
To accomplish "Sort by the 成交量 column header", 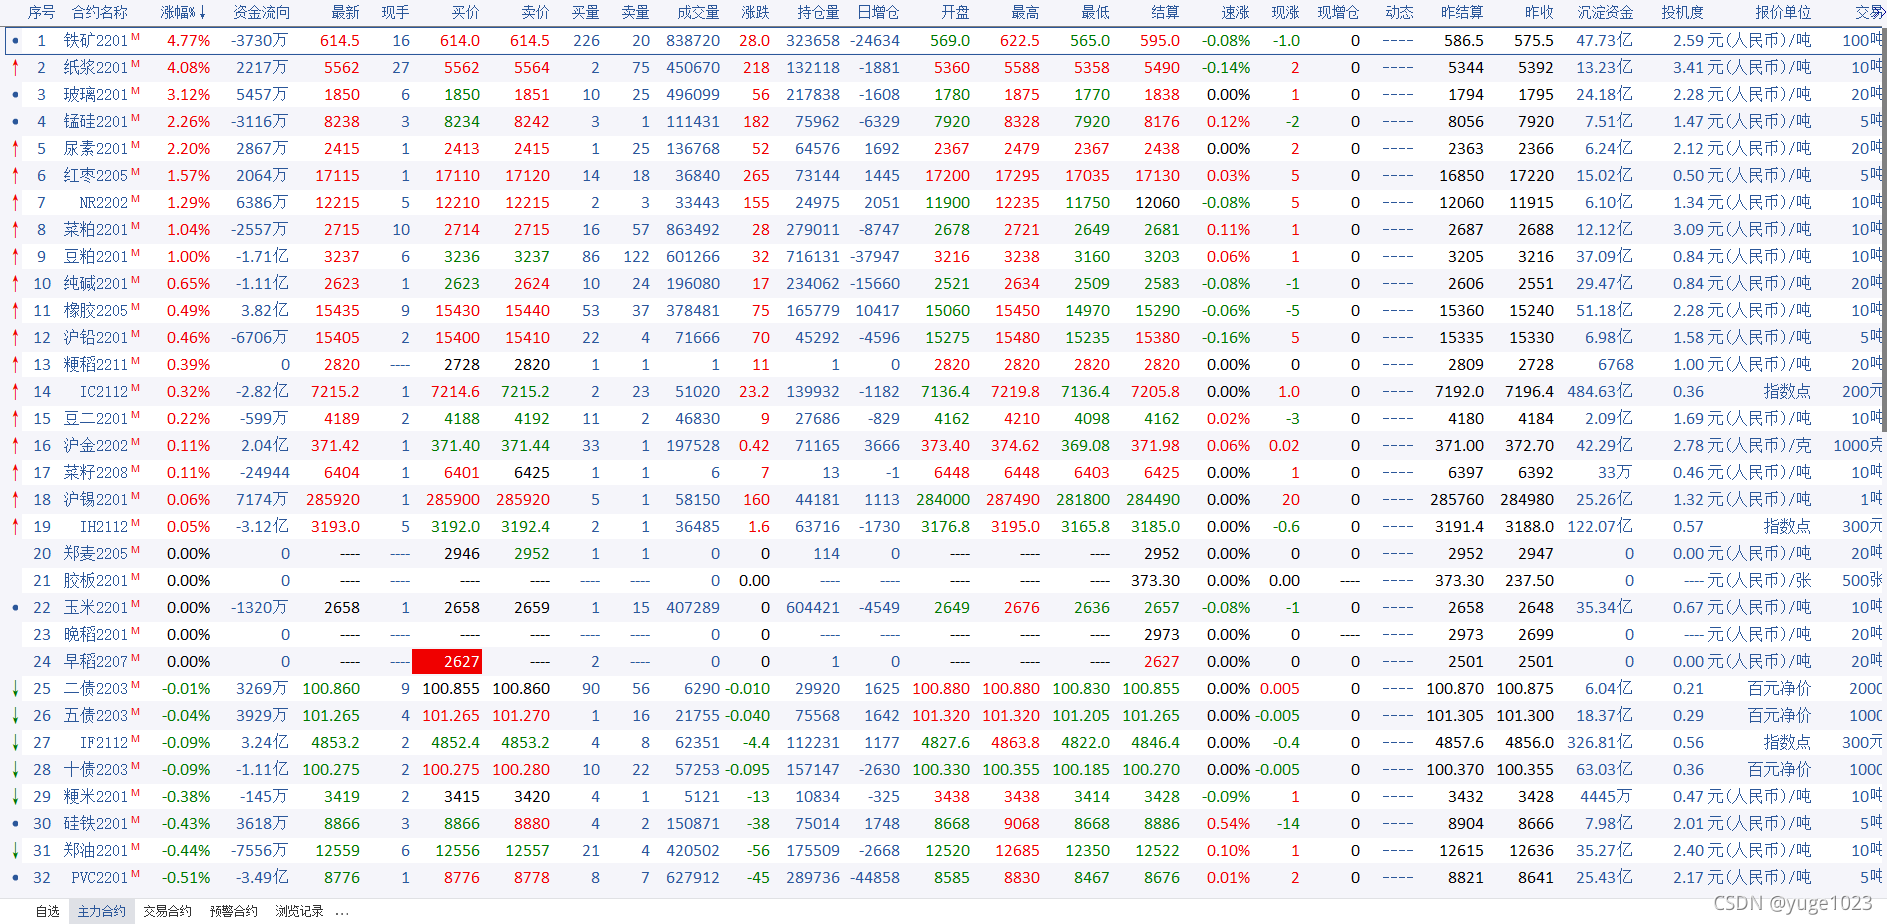I will [698, 12].
